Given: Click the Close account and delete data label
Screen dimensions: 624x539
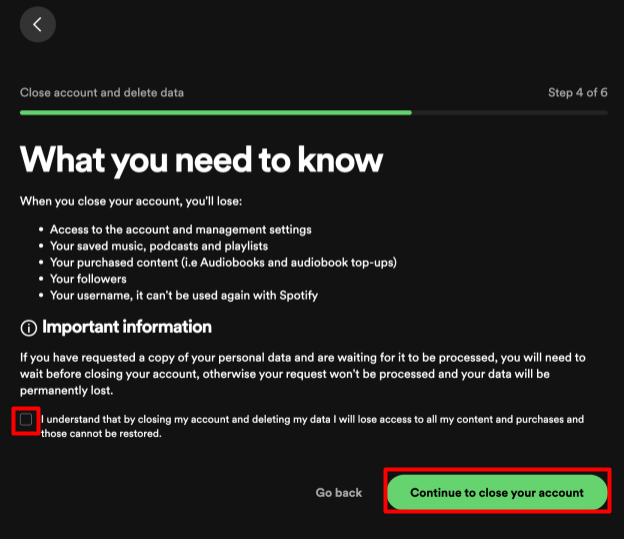Looking at the screenshot, I should pos(102,93).
